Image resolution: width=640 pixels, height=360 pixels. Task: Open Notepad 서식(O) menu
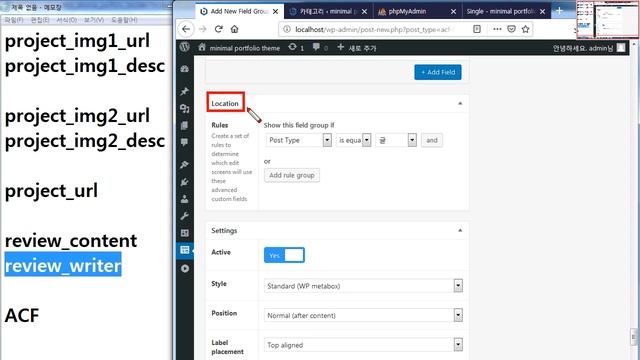pos(67,20)
